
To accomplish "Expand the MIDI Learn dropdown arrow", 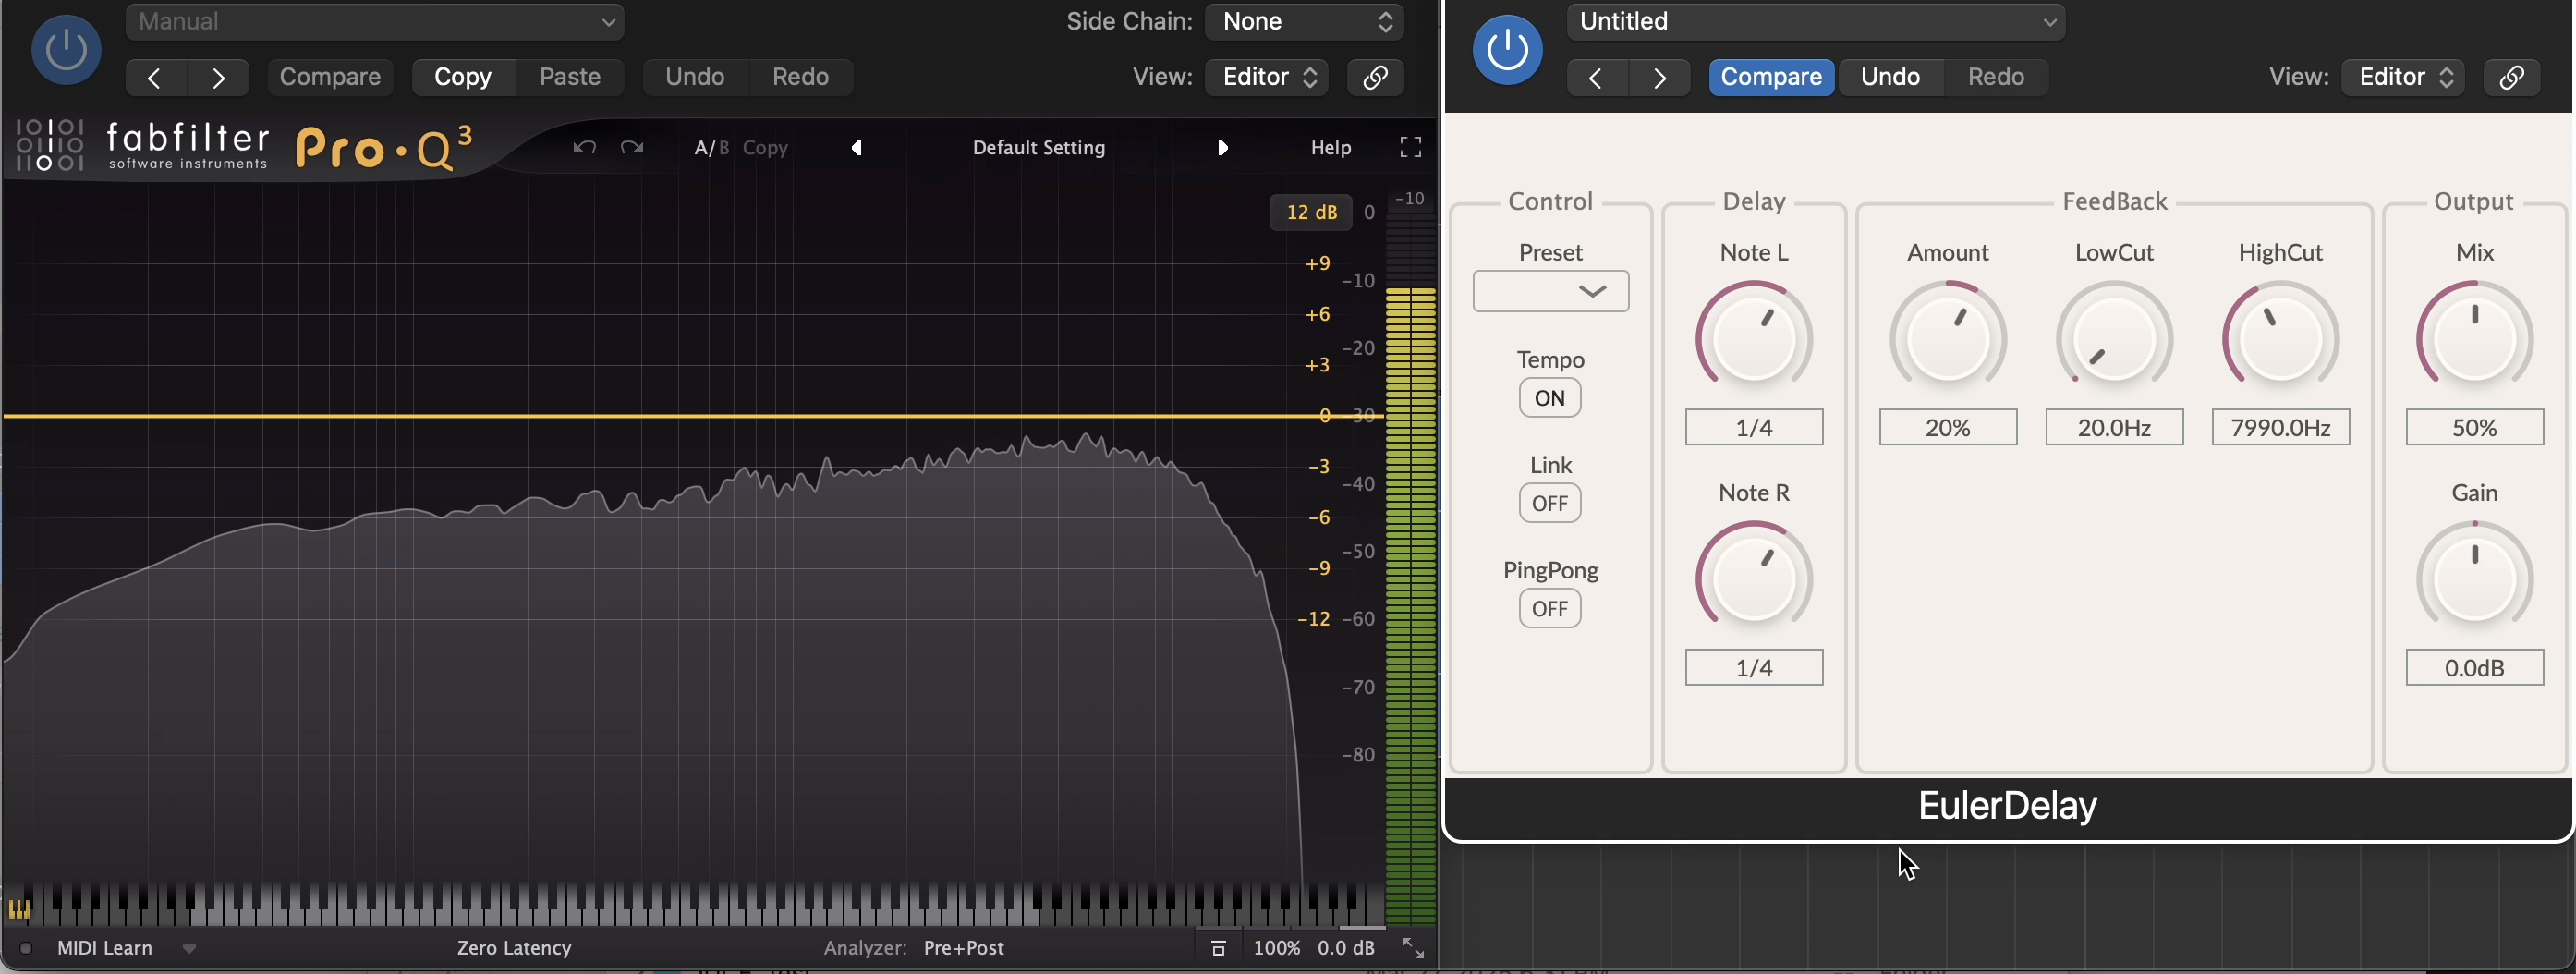I will [189, 949].
